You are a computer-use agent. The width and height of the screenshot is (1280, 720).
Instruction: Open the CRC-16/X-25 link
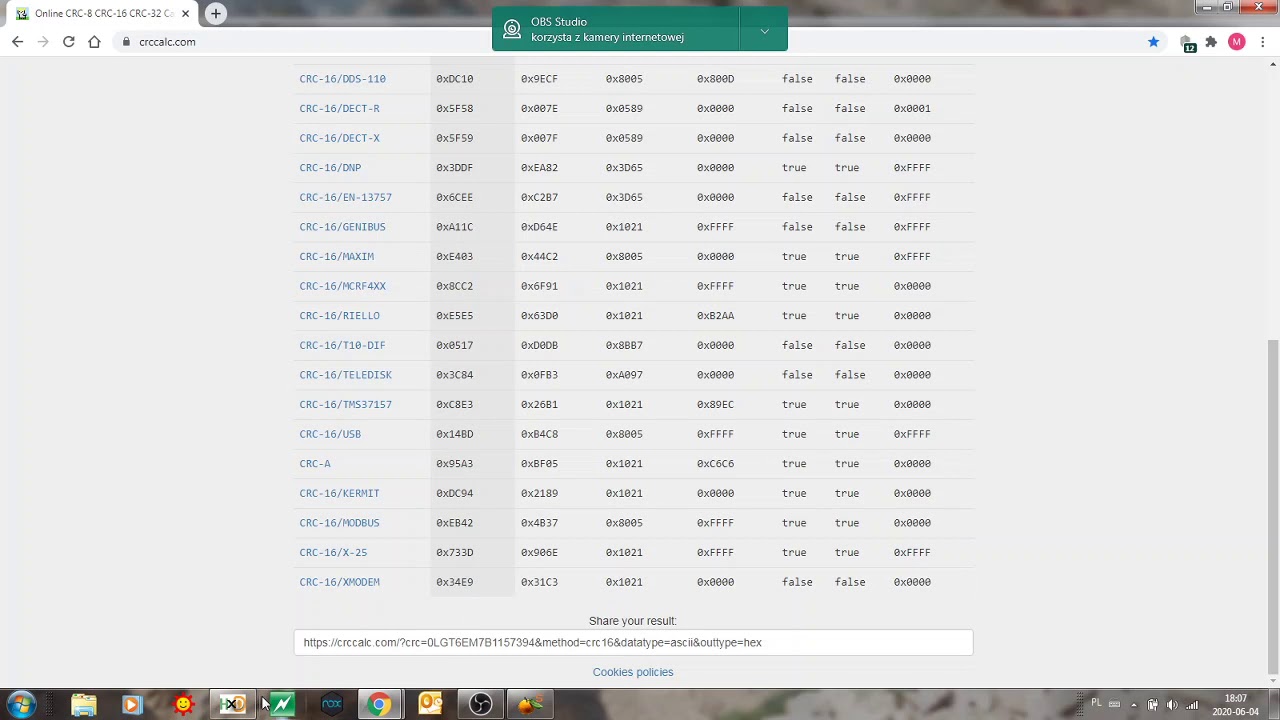[x=333, y=552]
